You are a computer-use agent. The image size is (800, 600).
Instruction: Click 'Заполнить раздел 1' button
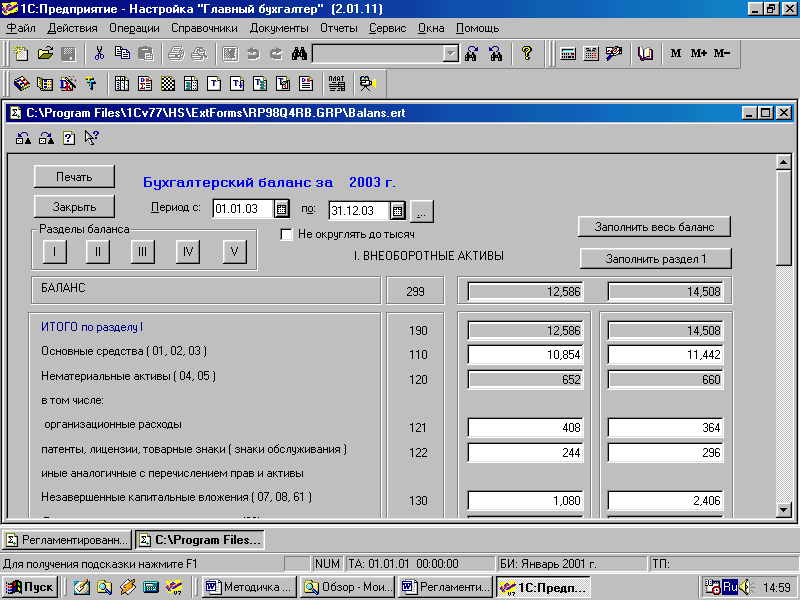656,259
